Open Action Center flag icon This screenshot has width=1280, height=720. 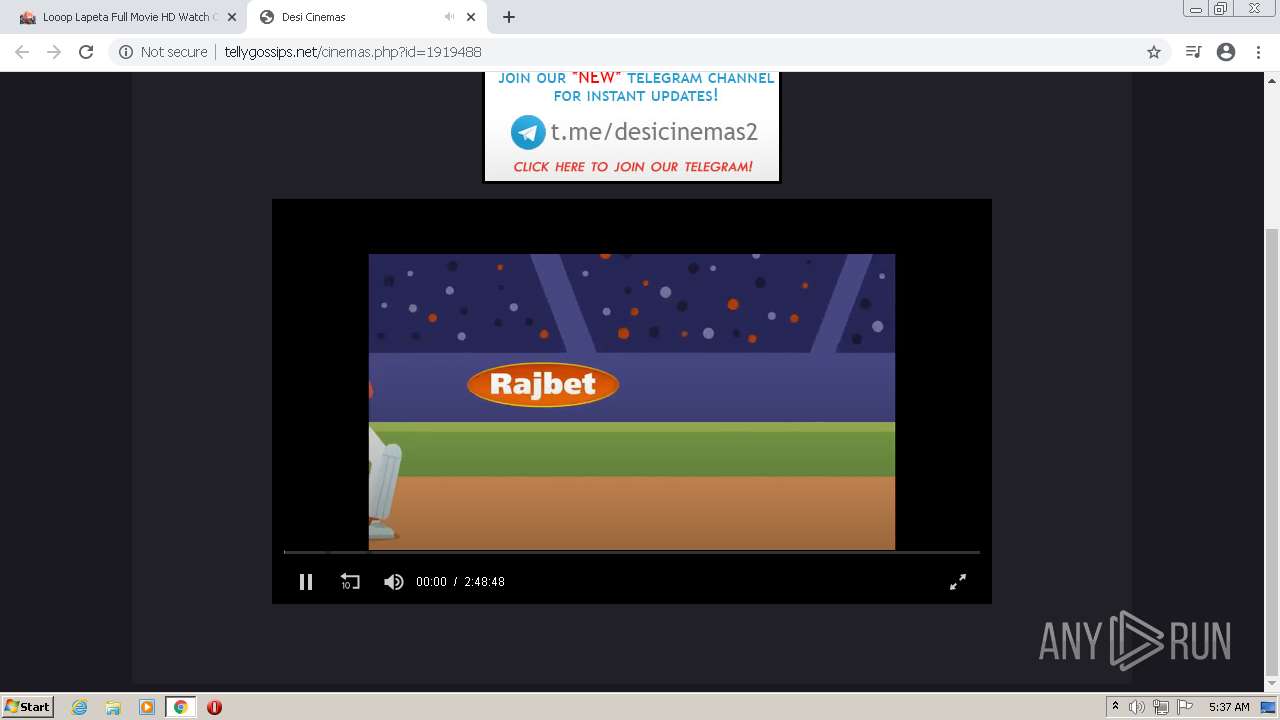point(1185,707)
